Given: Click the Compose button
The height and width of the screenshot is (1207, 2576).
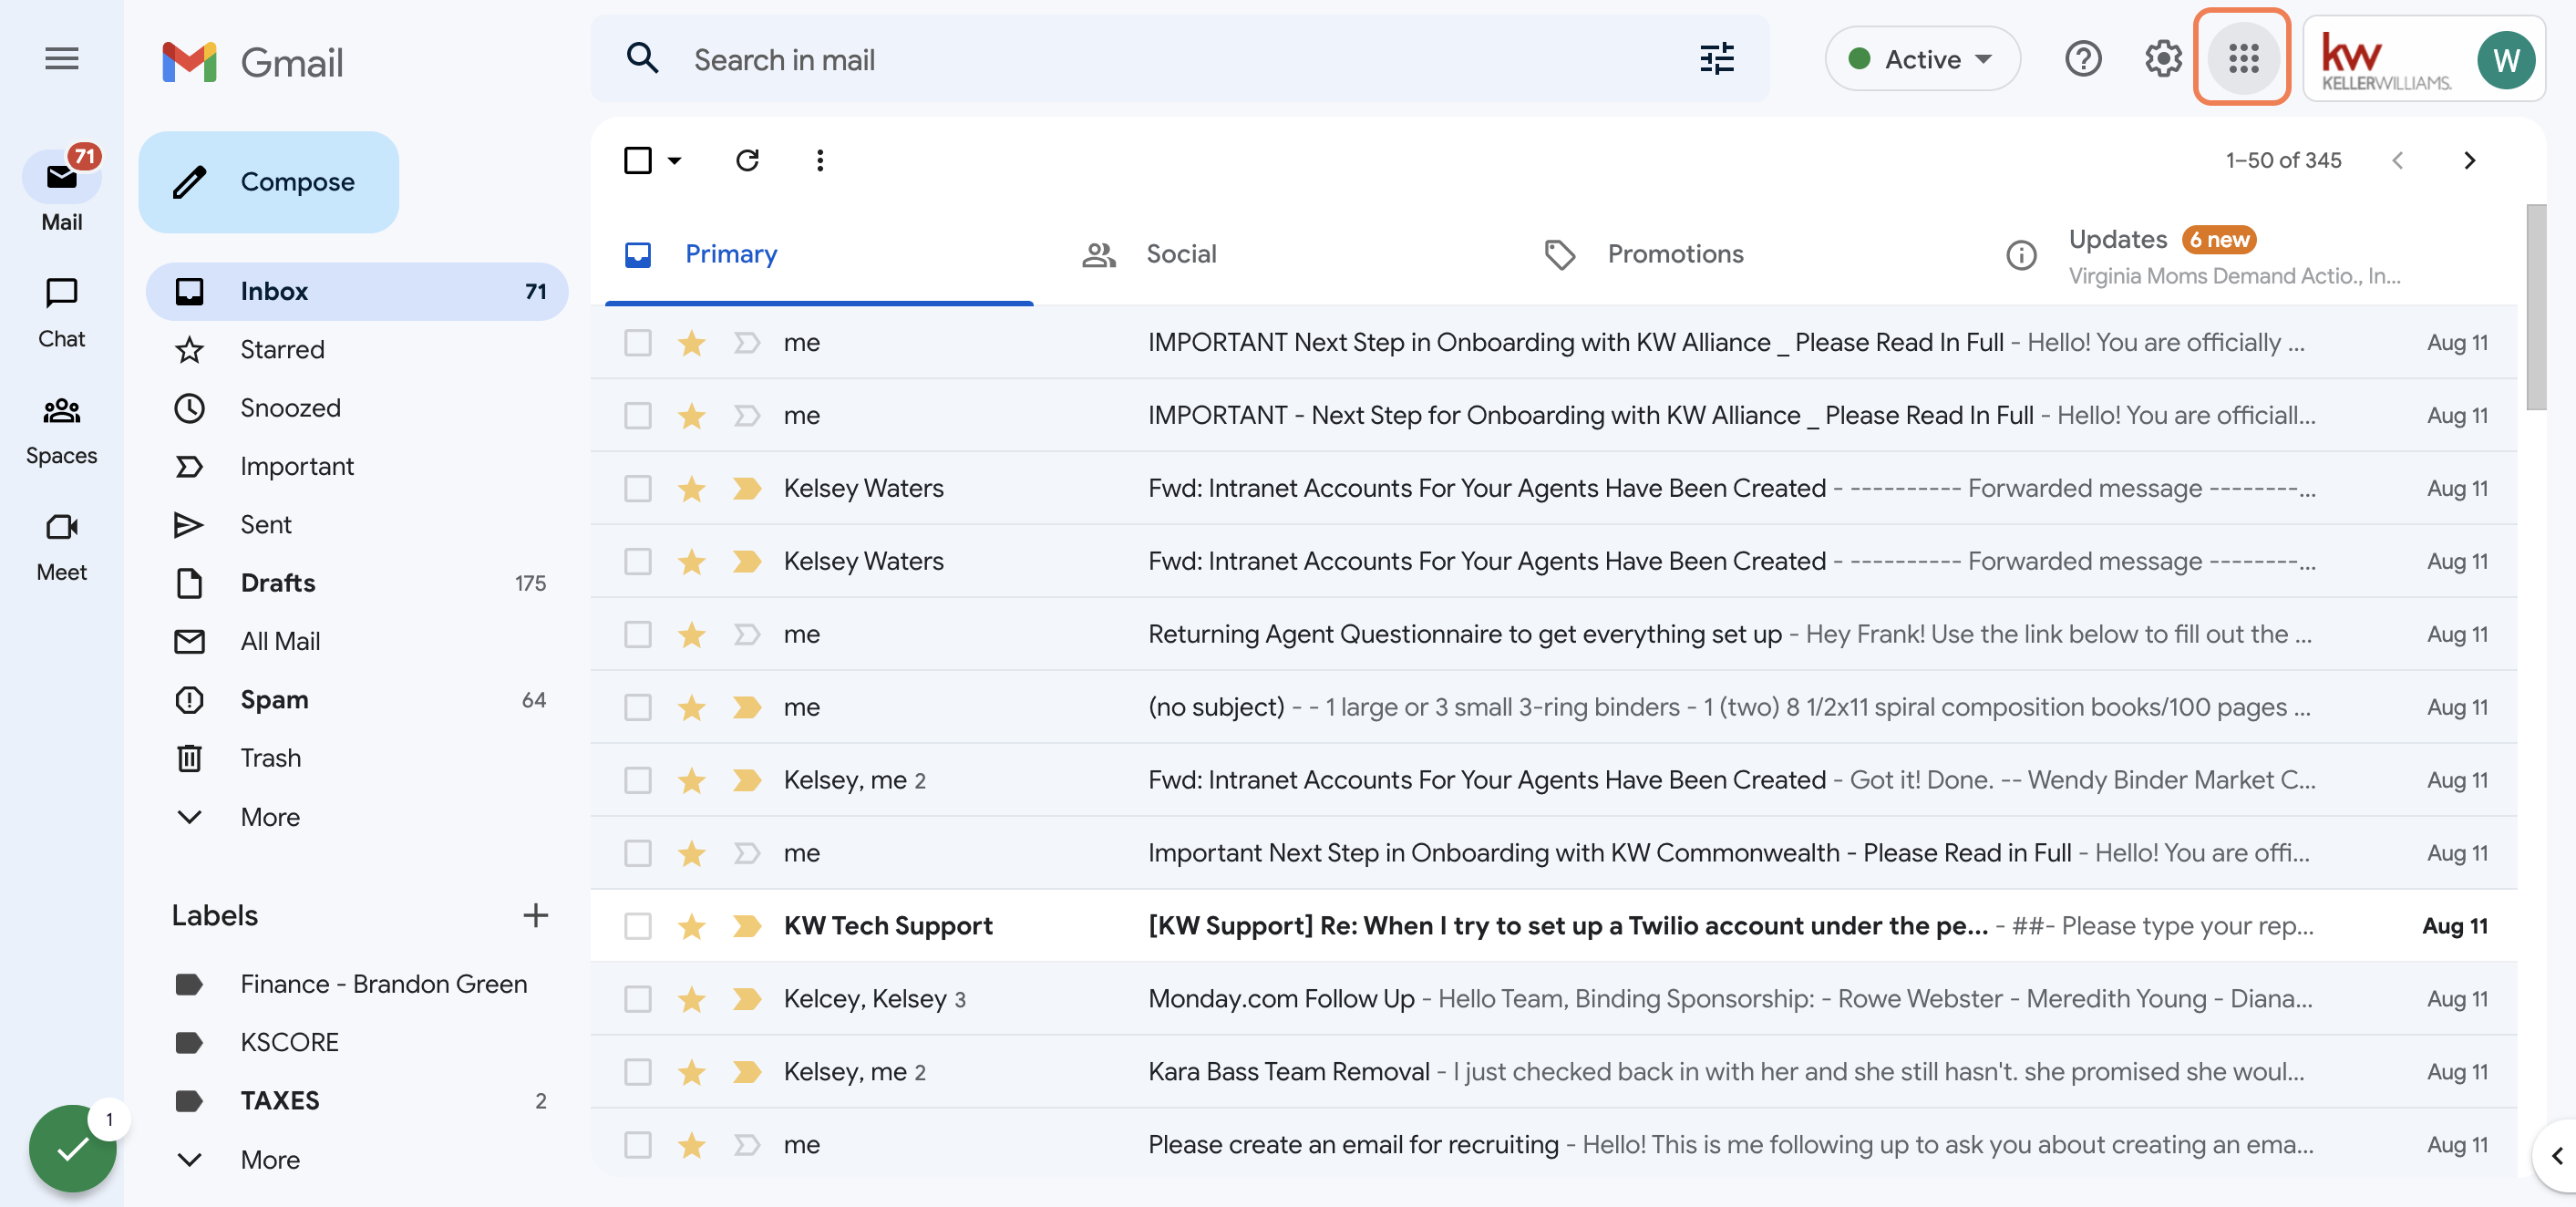Looking at the screenshot, I should tap(268, 182).
